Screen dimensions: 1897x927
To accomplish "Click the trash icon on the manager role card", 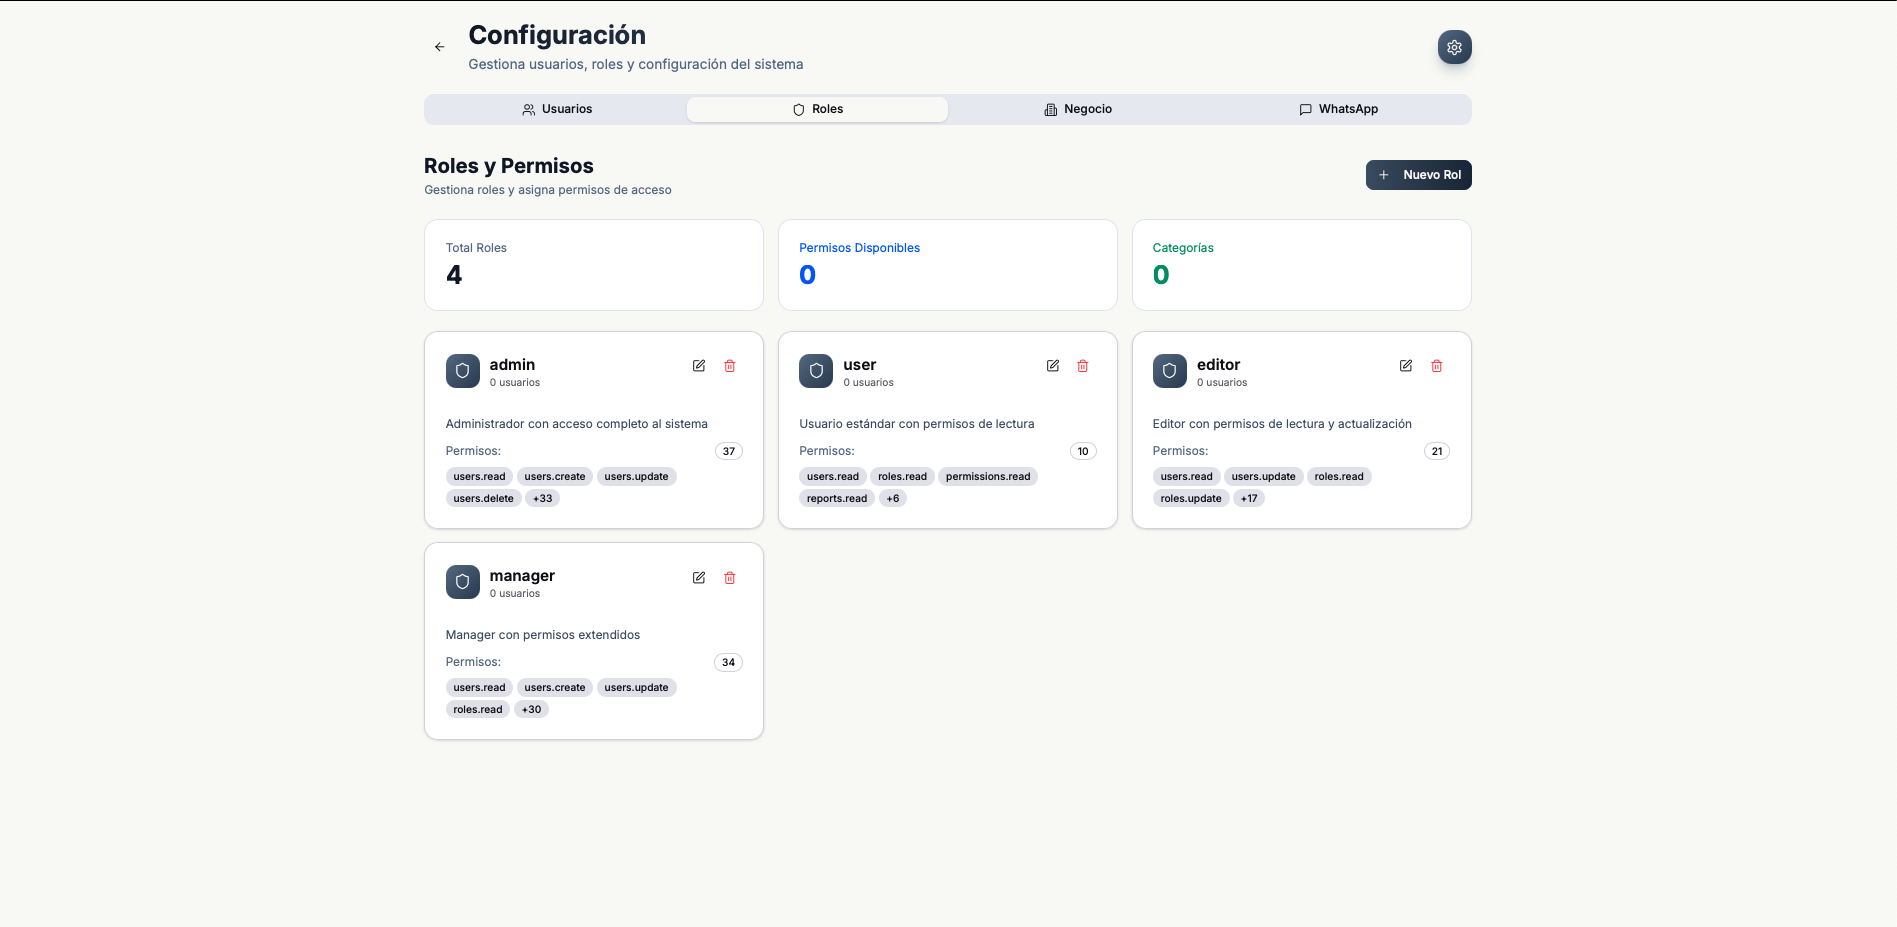I will [x=730, y=578].
